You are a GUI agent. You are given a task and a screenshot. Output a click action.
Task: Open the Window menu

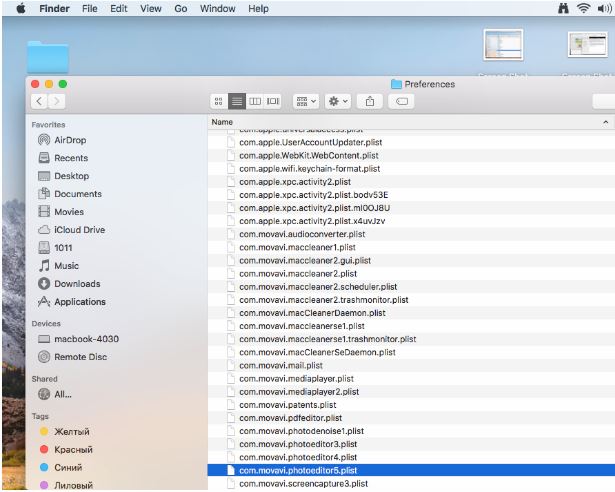pyautogui.click(x=217, y=9)
